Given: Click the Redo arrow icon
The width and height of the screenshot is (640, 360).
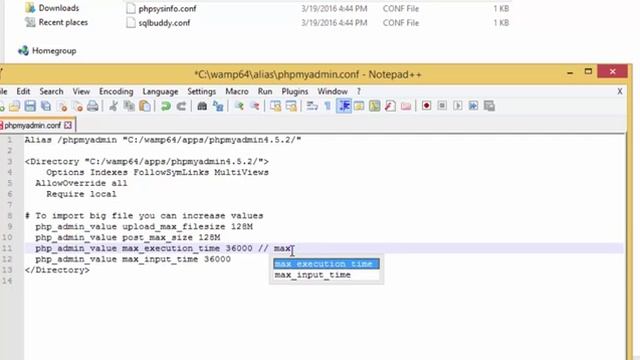Looking at the screenshot, I should (x=181, y=107).
